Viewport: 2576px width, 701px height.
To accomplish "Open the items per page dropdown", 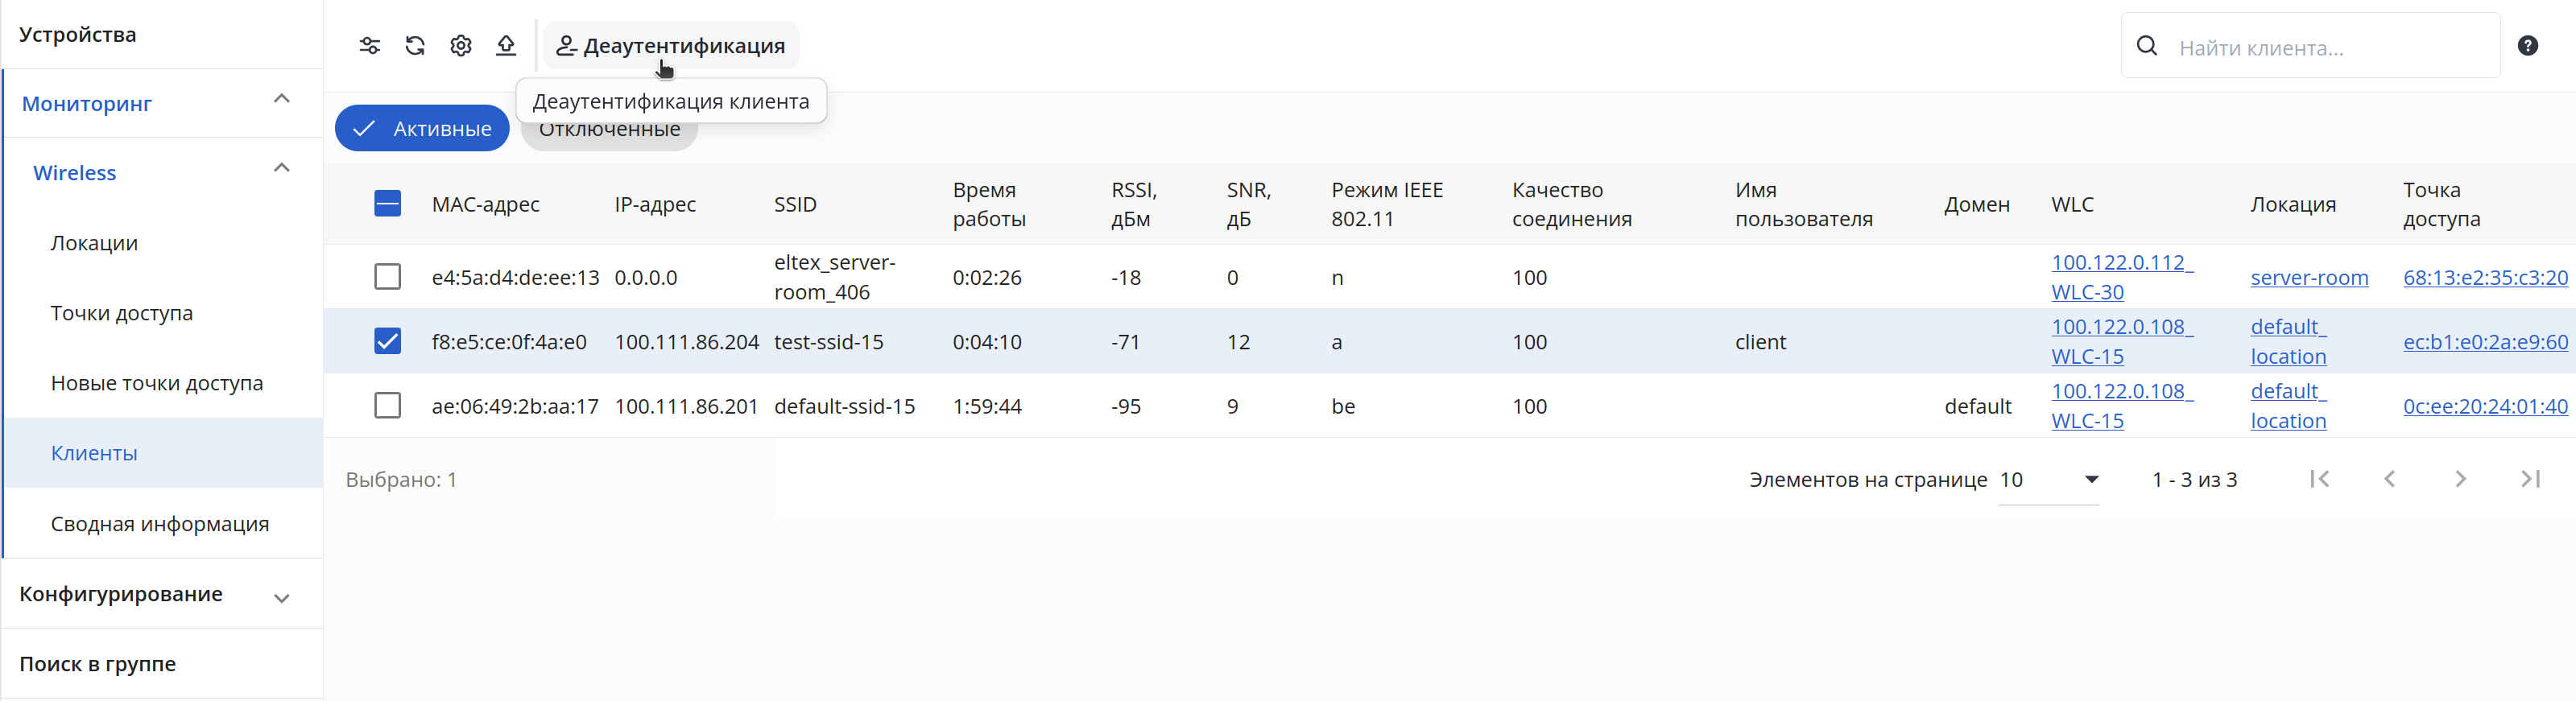I will (2049, 480).
